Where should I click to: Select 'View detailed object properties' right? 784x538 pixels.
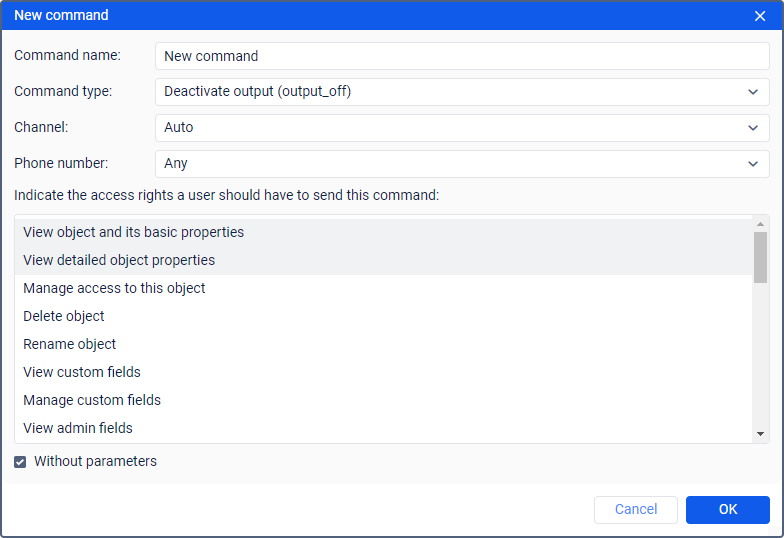[119, 260]
